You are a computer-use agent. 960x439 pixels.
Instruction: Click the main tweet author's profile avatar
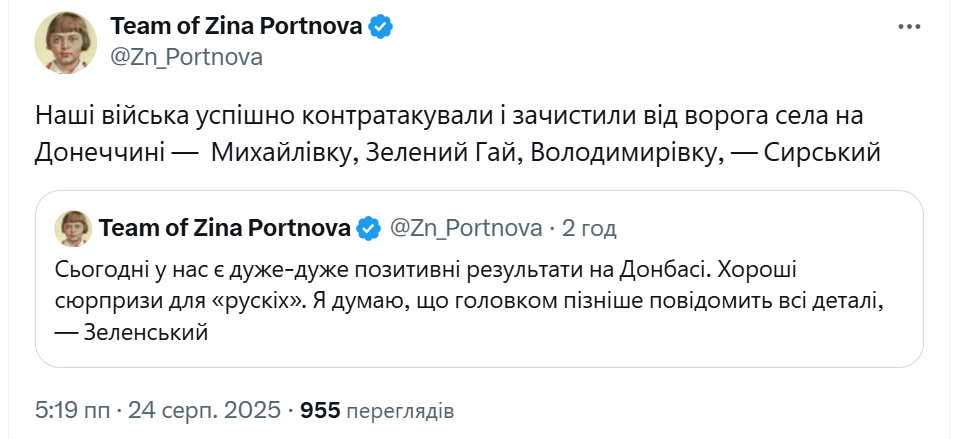click(x=66, y=42)
